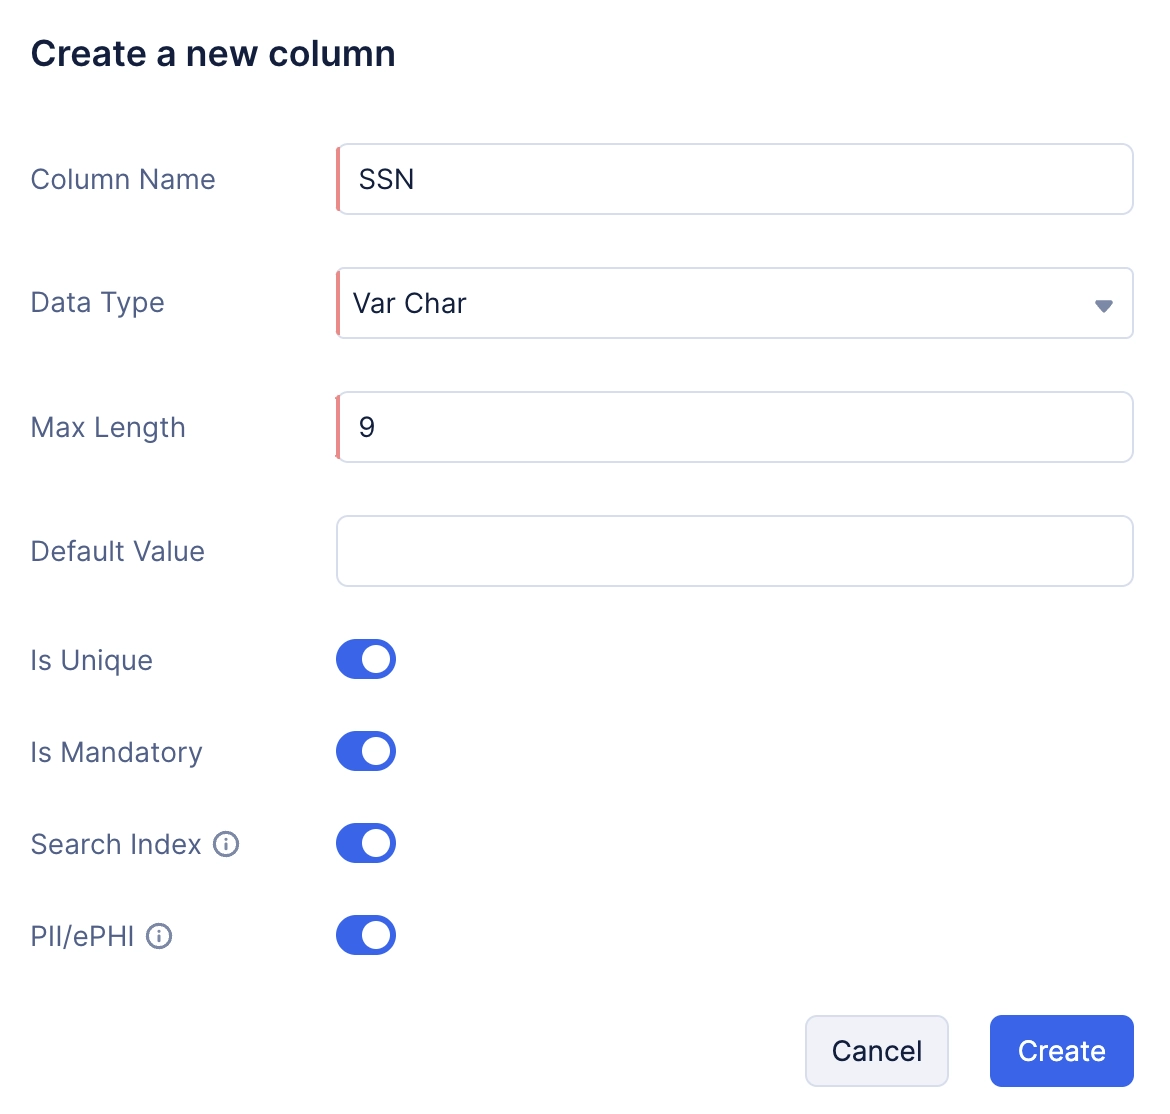1170x1114 pixels.
Task: Click the info icon next to Search Index
Action: (226, 844)
